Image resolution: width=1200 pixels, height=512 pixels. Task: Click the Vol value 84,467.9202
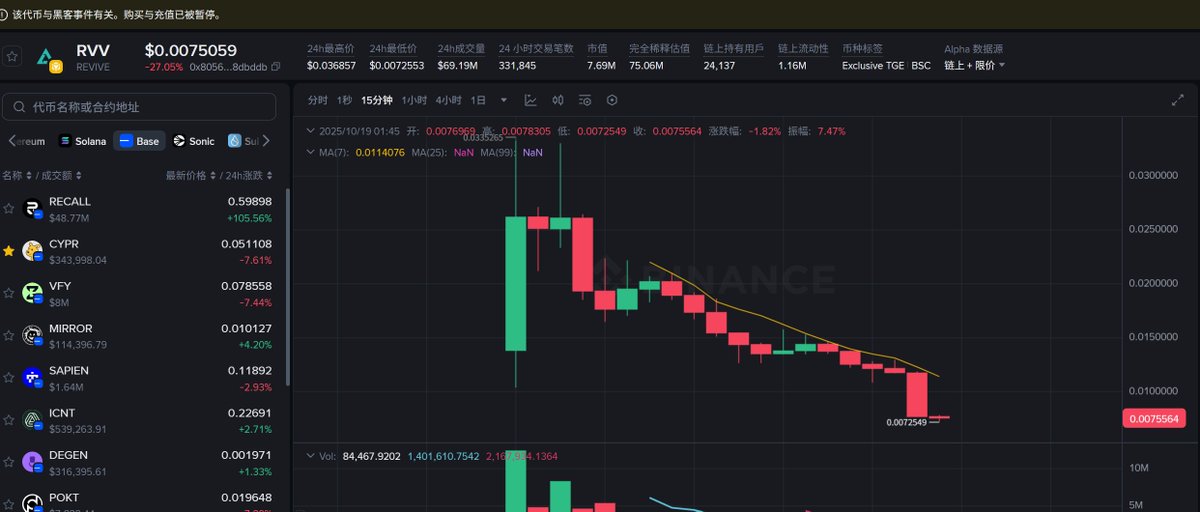pos(371,456)
